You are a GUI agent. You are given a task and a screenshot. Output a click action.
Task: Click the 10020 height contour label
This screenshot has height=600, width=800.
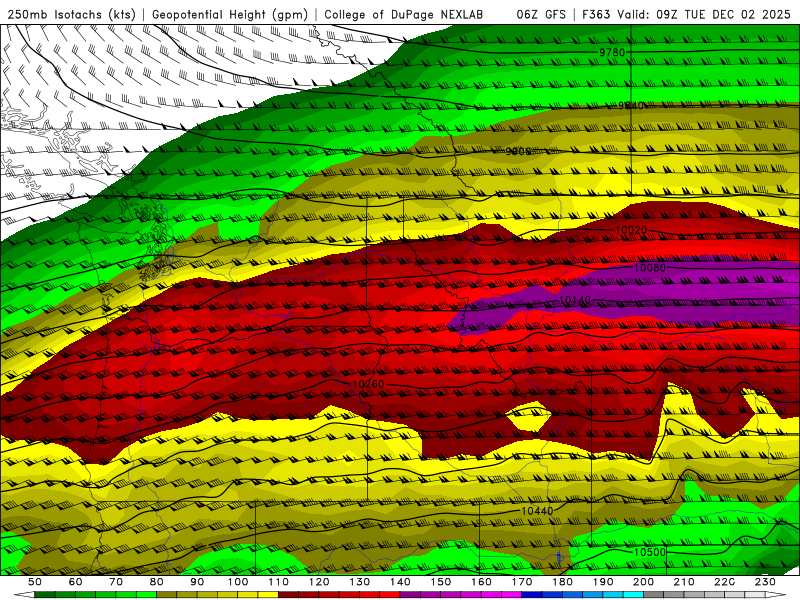click(631, 230)
